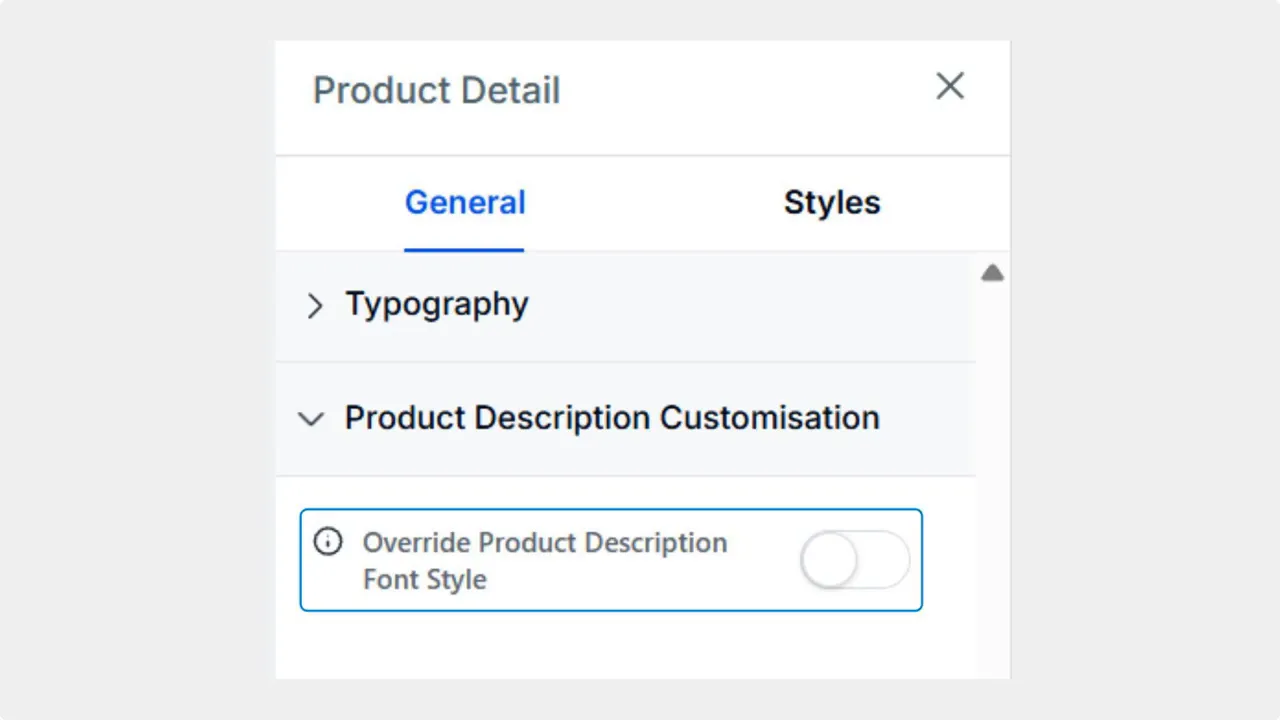
Task: Switch to the Styles tab
Action: (x=832, y=202)
